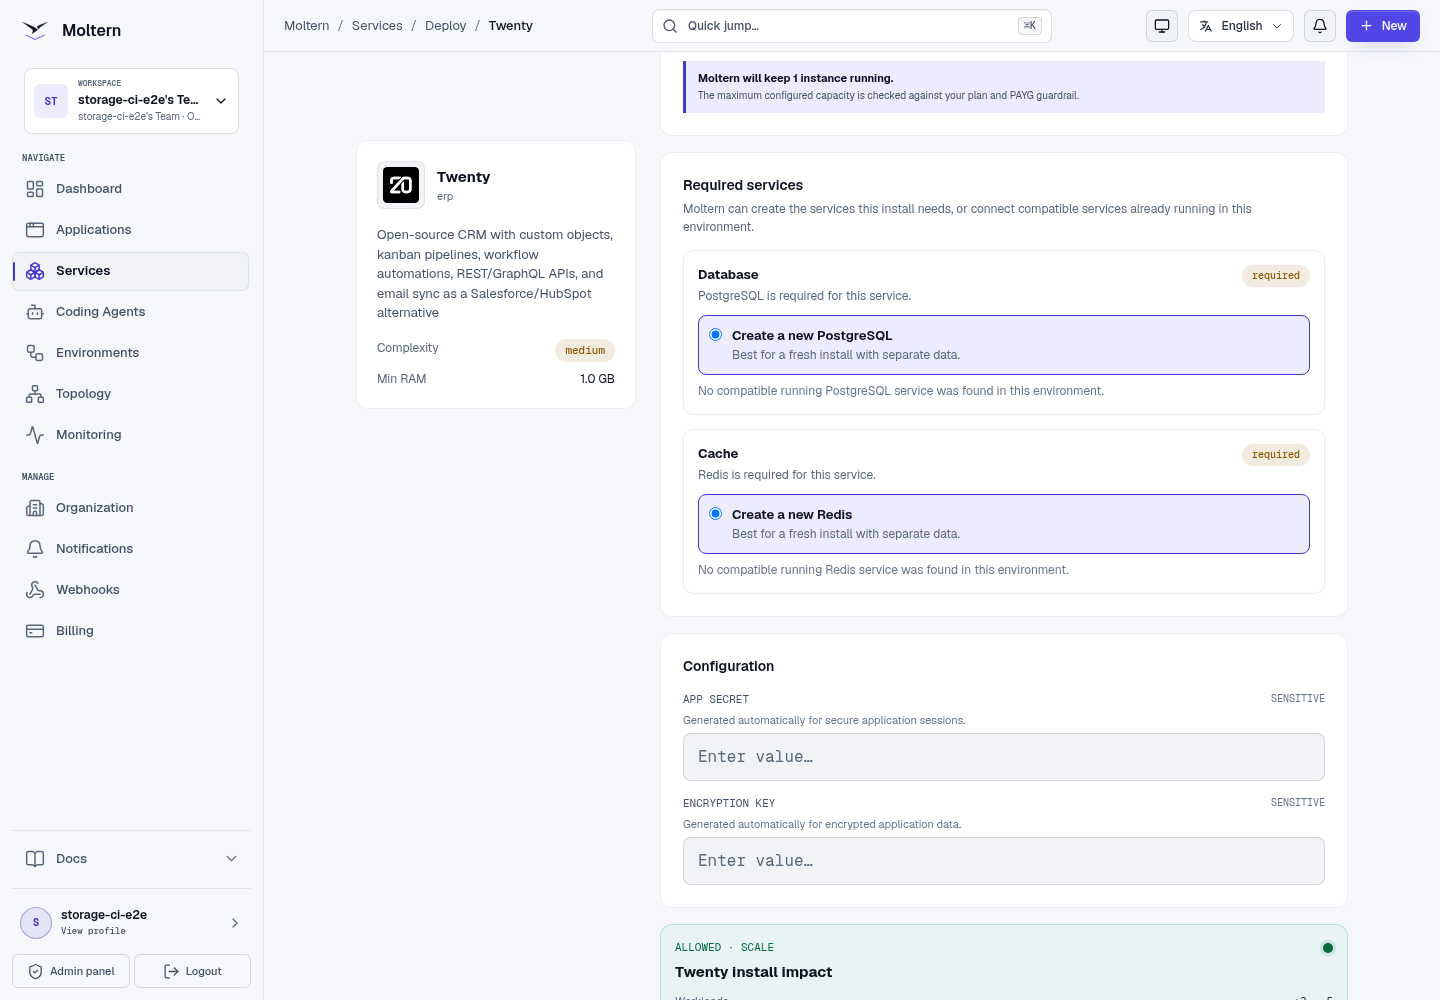Viewport: 1440px width, 1000px height.
Task: Click the Encryption Key input field
Action: pos(1004,861)
